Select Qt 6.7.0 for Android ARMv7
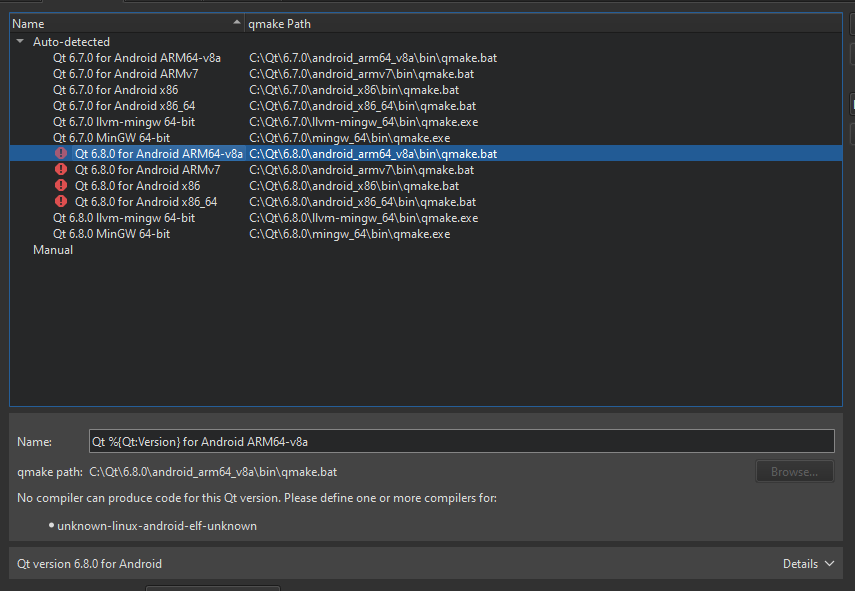Viewport: 855px width, 591px height. point(125,74)
